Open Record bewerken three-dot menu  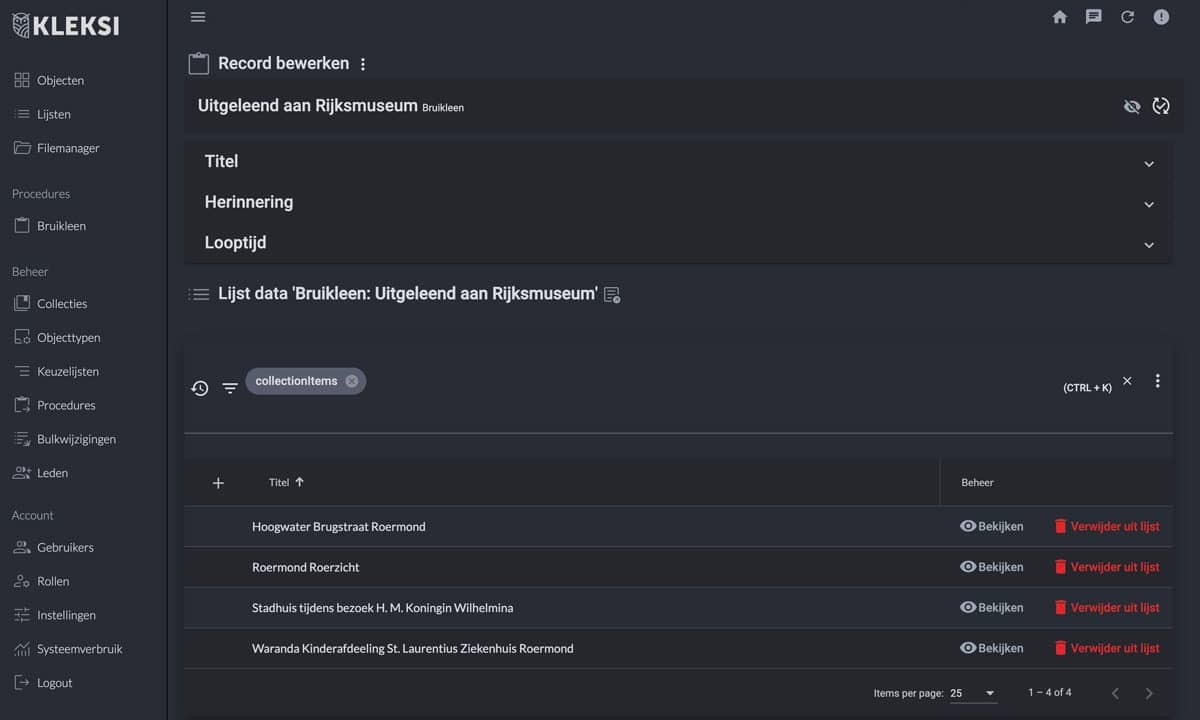click(x=363, y=64)
